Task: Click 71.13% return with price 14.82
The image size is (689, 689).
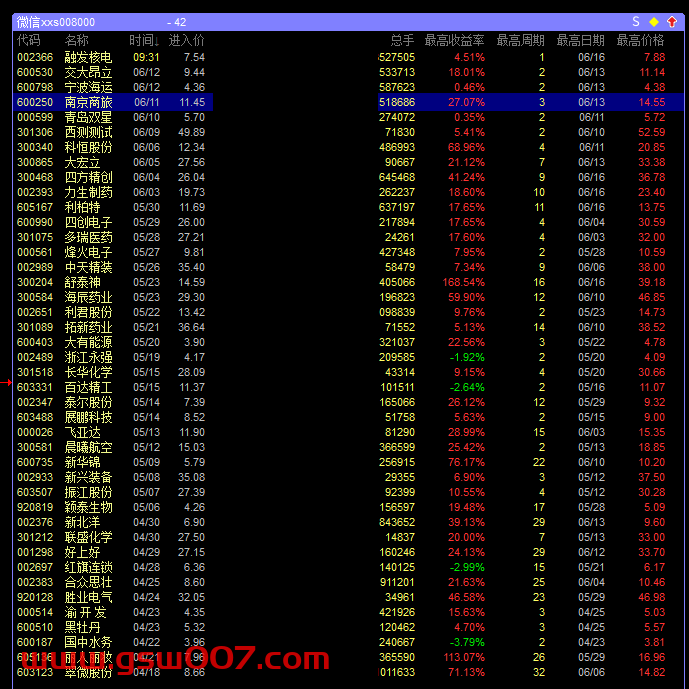Action: (x=466, y=672)
